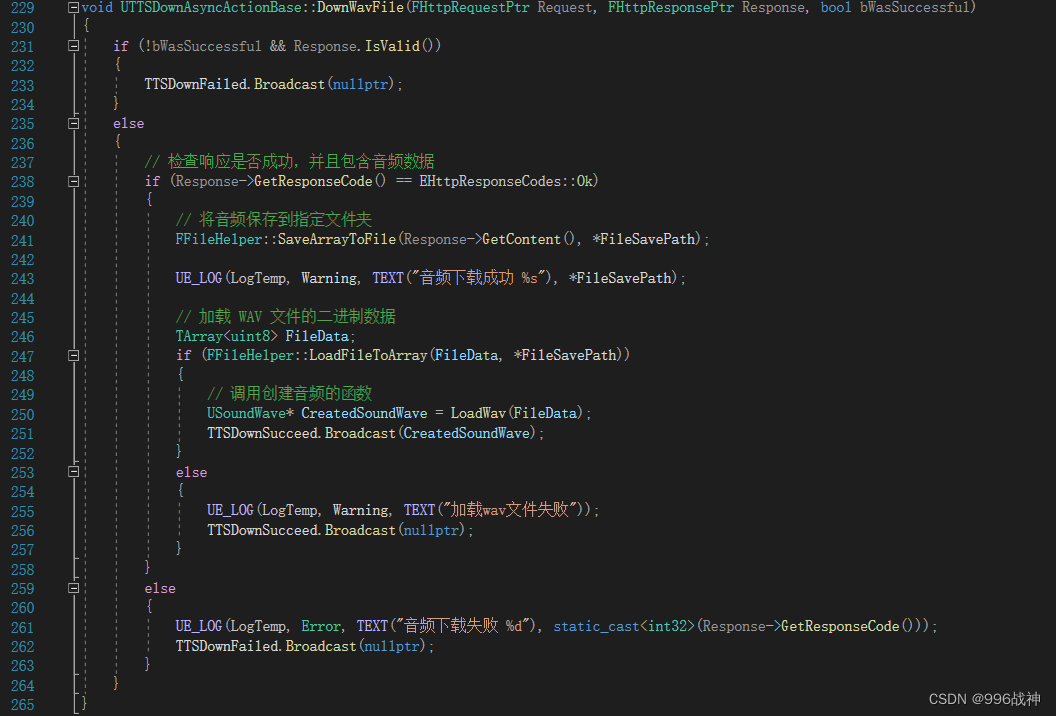Click line number 250 in the gutter
The height and width of the screenshot is (716, 1056).
point(22,414)
